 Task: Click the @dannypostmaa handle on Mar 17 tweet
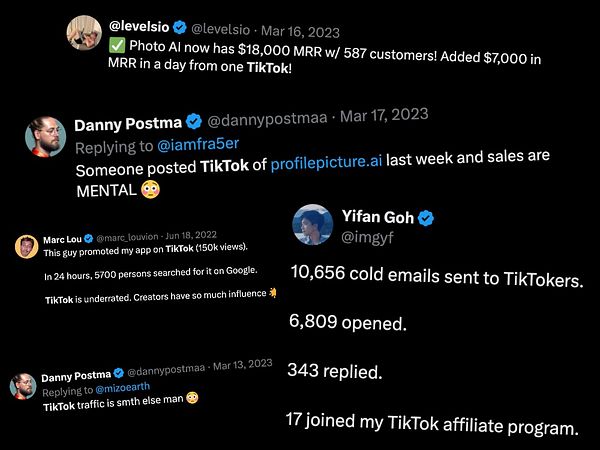coord(267,119)
